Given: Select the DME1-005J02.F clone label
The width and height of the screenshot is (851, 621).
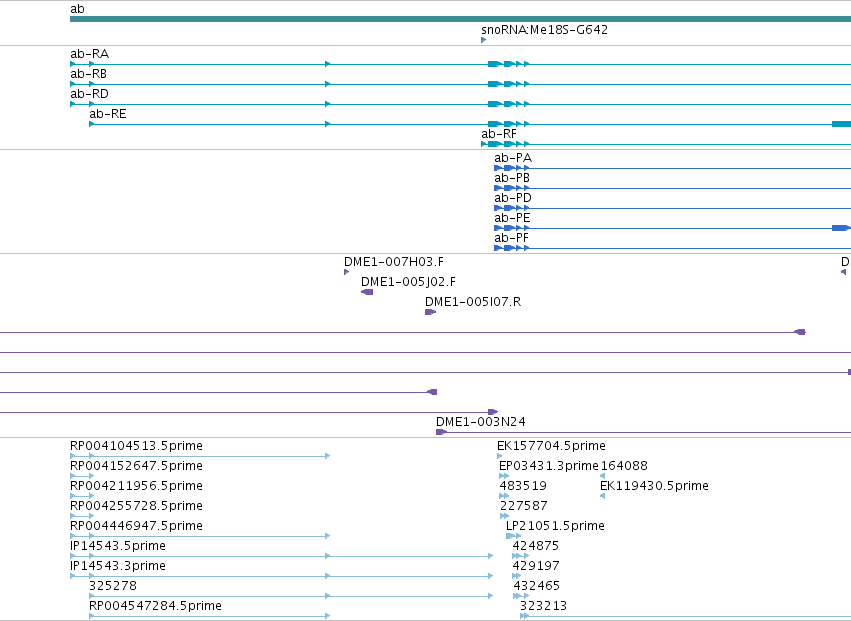Looking at the screenshot, I should 409,282.
